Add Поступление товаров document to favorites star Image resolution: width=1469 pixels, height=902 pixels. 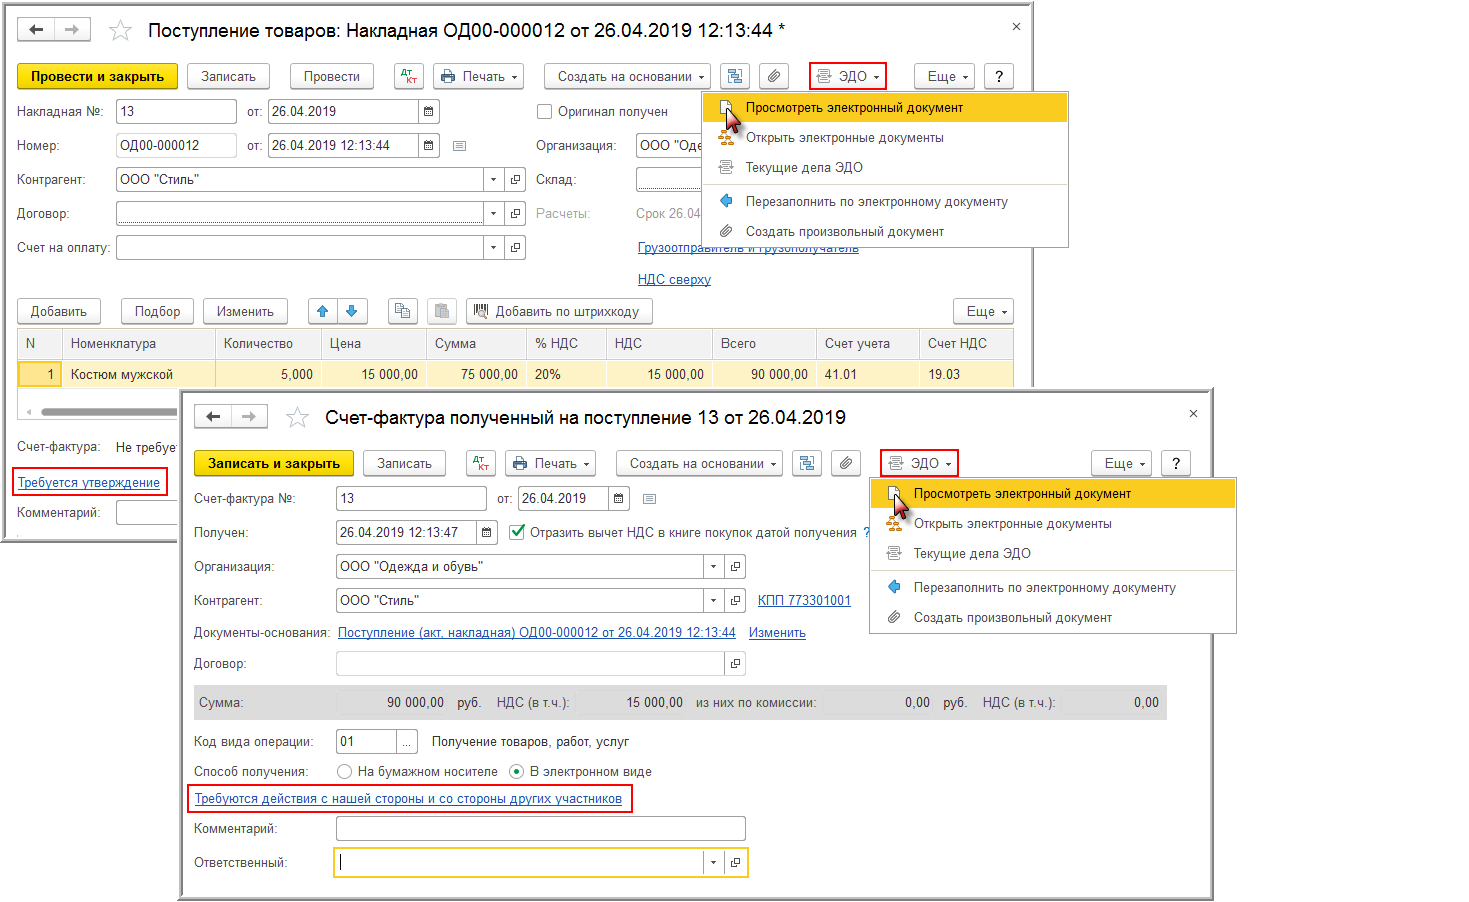[x=120, y=31]
